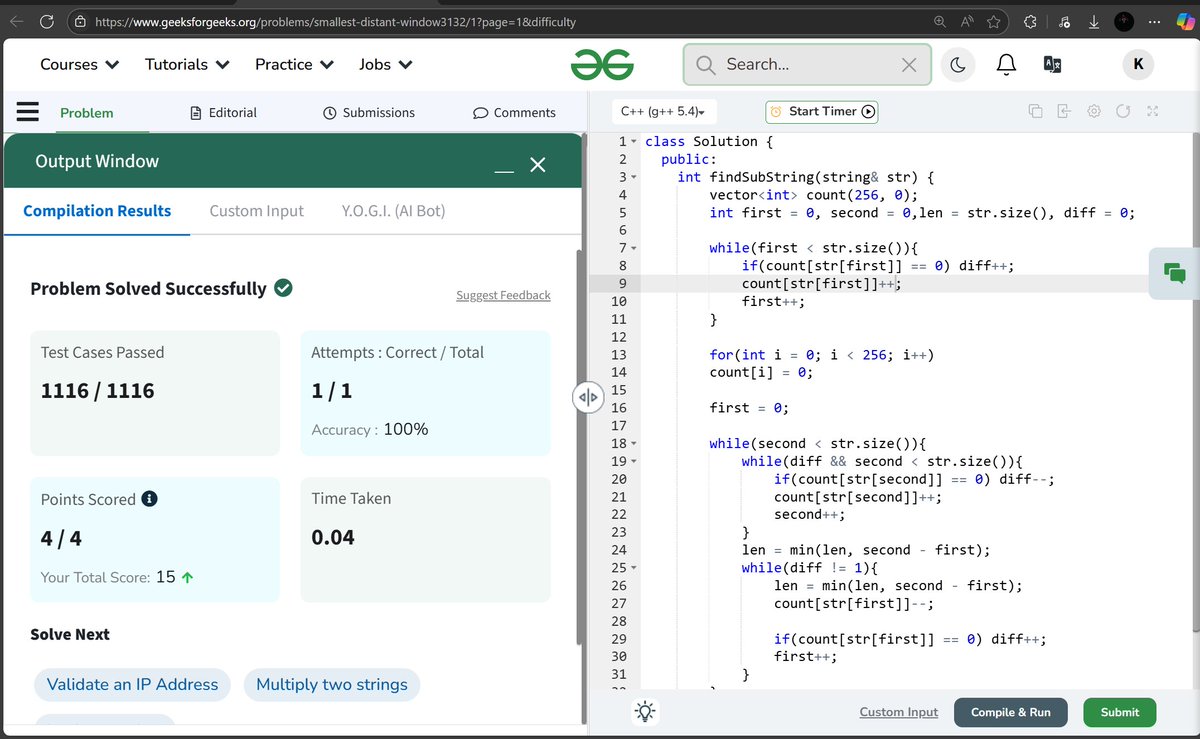Expand the Jobs dropdown
1200x739 pixels.
pos(386,64)
